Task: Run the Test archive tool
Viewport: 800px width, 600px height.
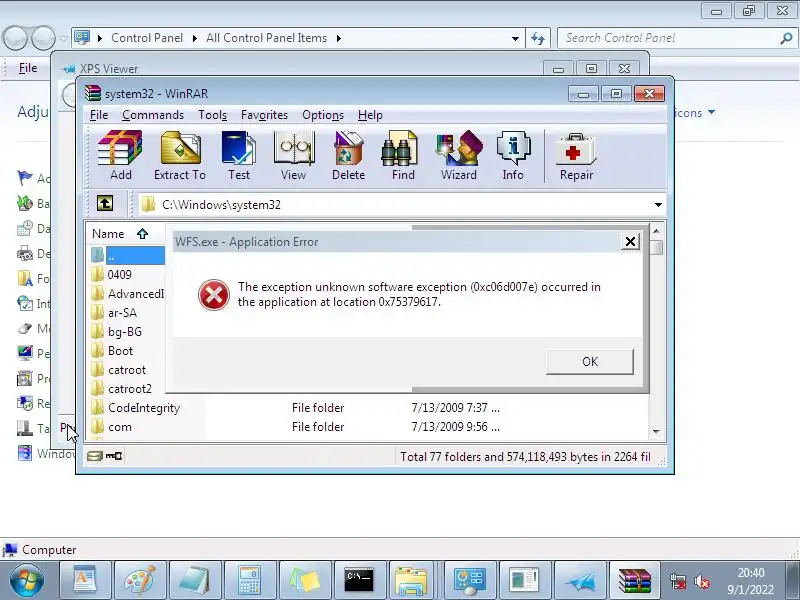Action: point(238,155)
